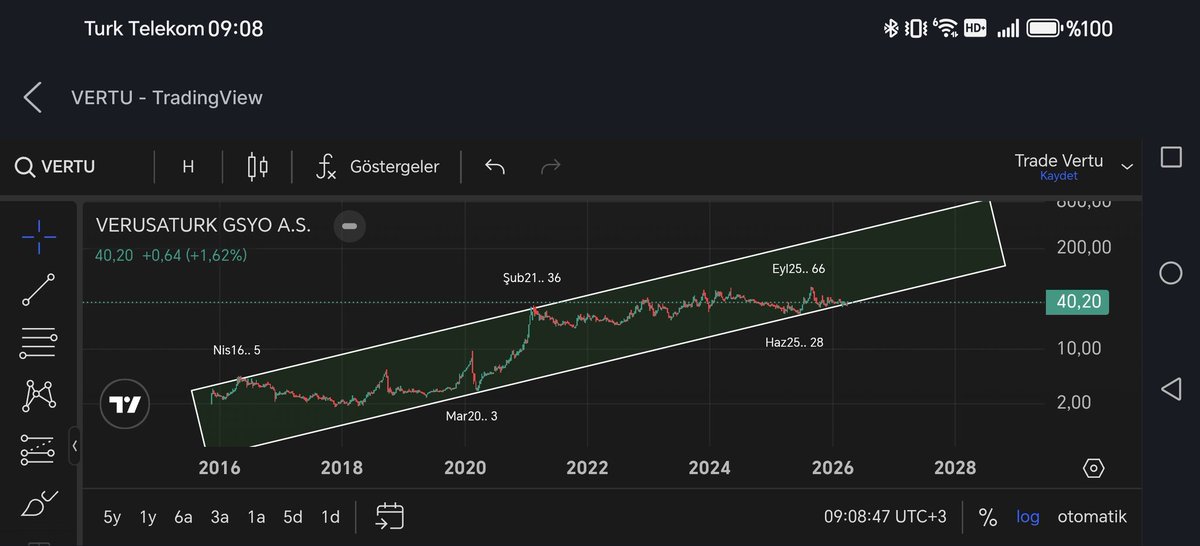Tap the Android recent apps square button
Viewport: 1200px width, 546px height.
[x=1171, y=157]
